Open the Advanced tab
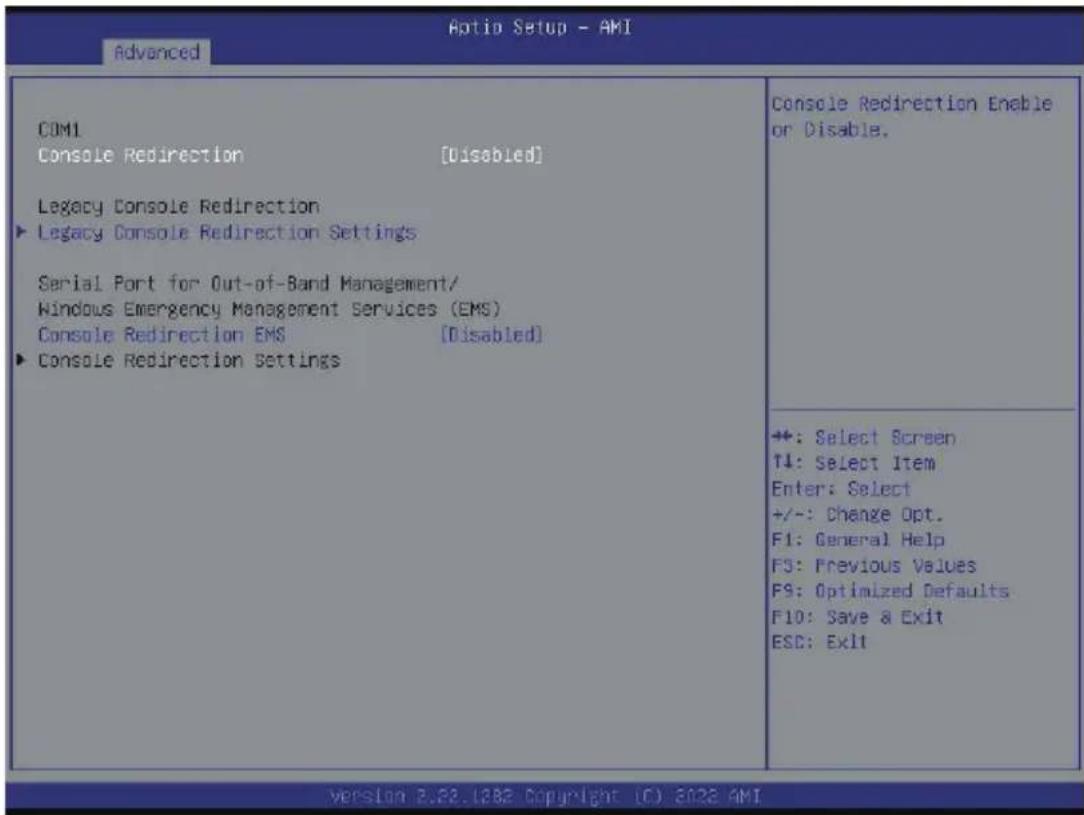Screen dimensions: 1084x815 tap(156, 53)
